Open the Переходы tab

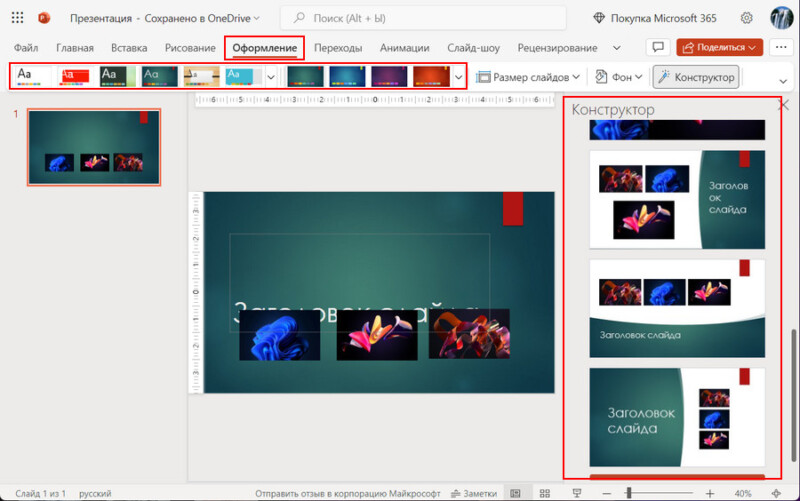(x=338, y=48)
